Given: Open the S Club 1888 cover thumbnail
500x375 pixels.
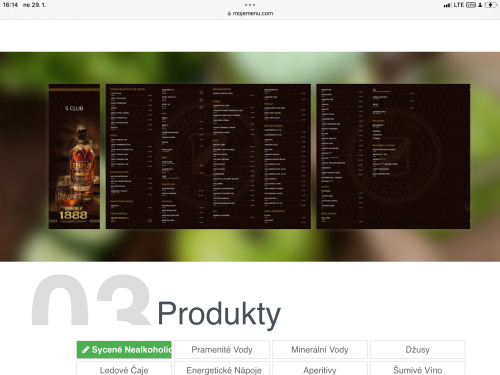Looking at the screenshot, I should coord(74,156).
